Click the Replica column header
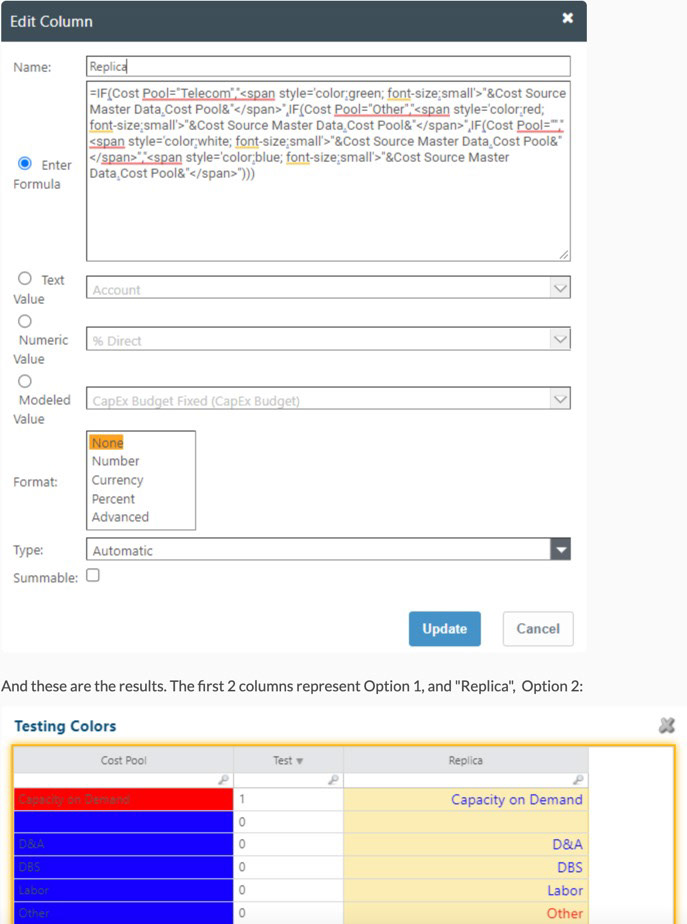Screen dimensions: 687x924 coord(465,760)
